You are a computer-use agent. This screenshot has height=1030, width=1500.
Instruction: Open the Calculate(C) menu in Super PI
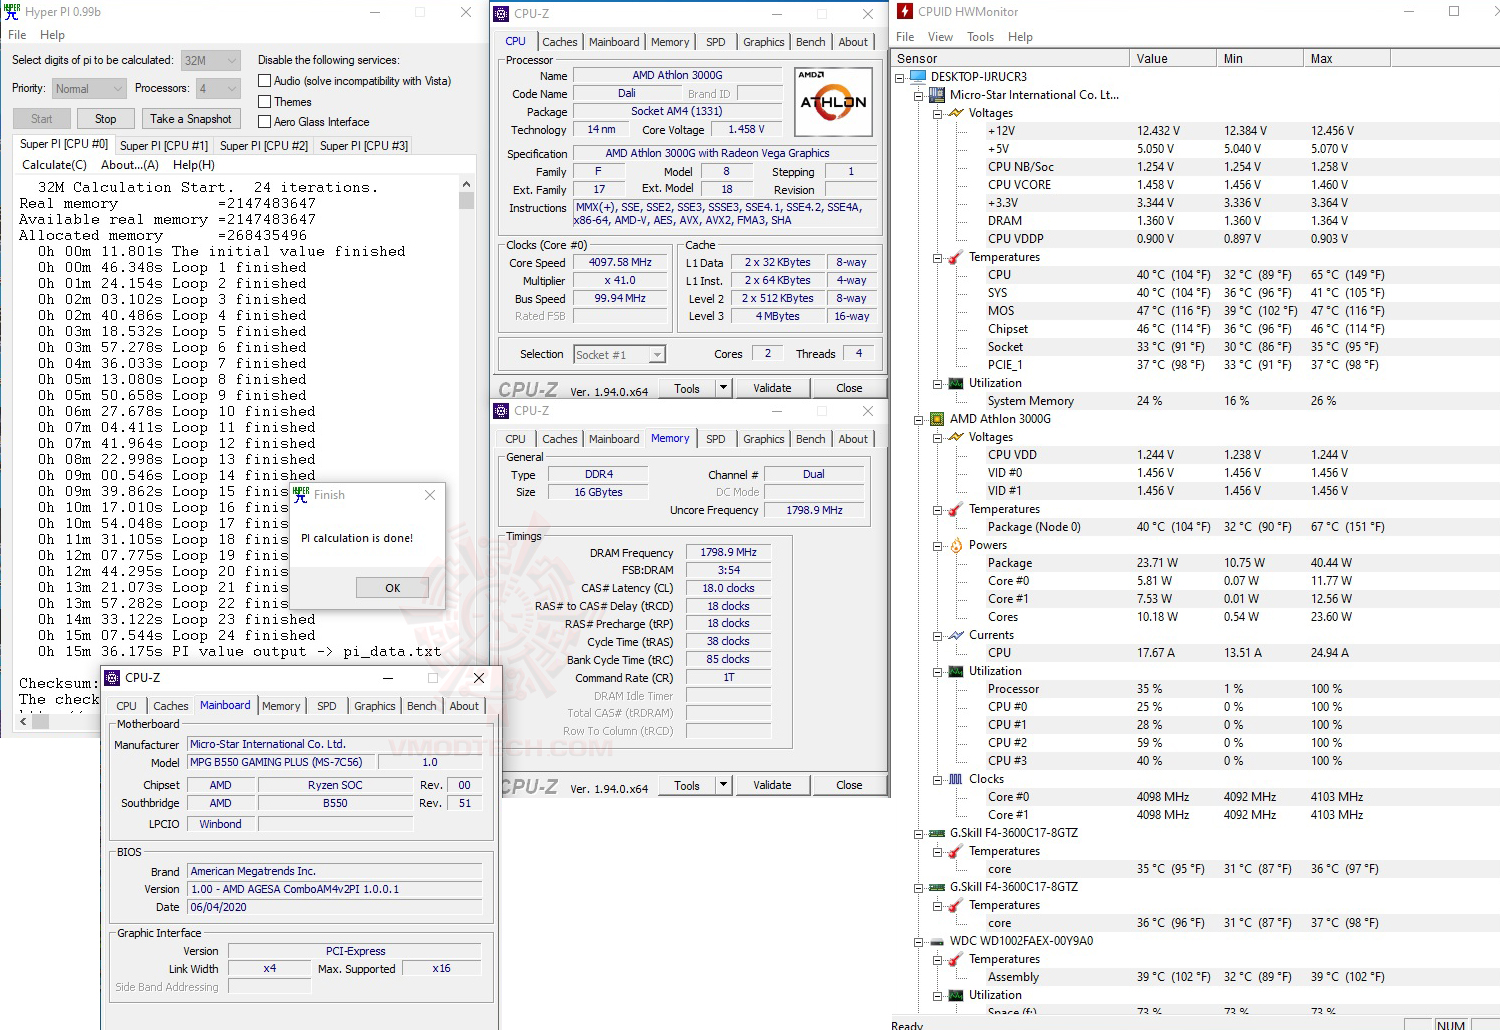54,165
